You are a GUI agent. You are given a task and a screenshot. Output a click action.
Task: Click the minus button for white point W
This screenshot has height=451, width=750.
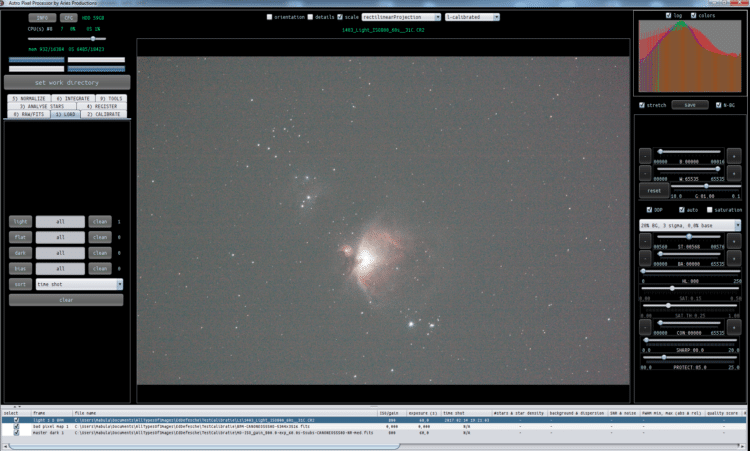tap(645, 173)
